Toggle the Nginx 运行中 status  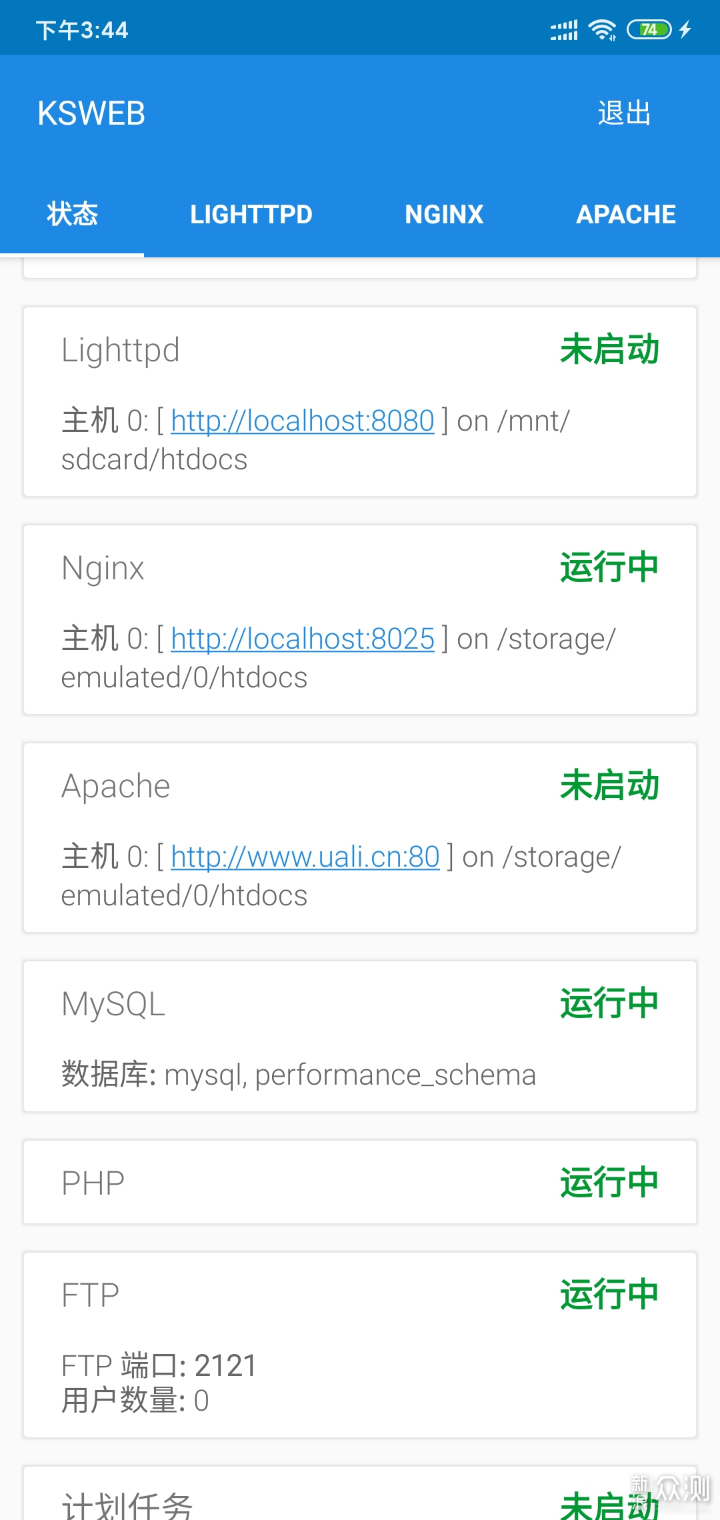point(609,568)
